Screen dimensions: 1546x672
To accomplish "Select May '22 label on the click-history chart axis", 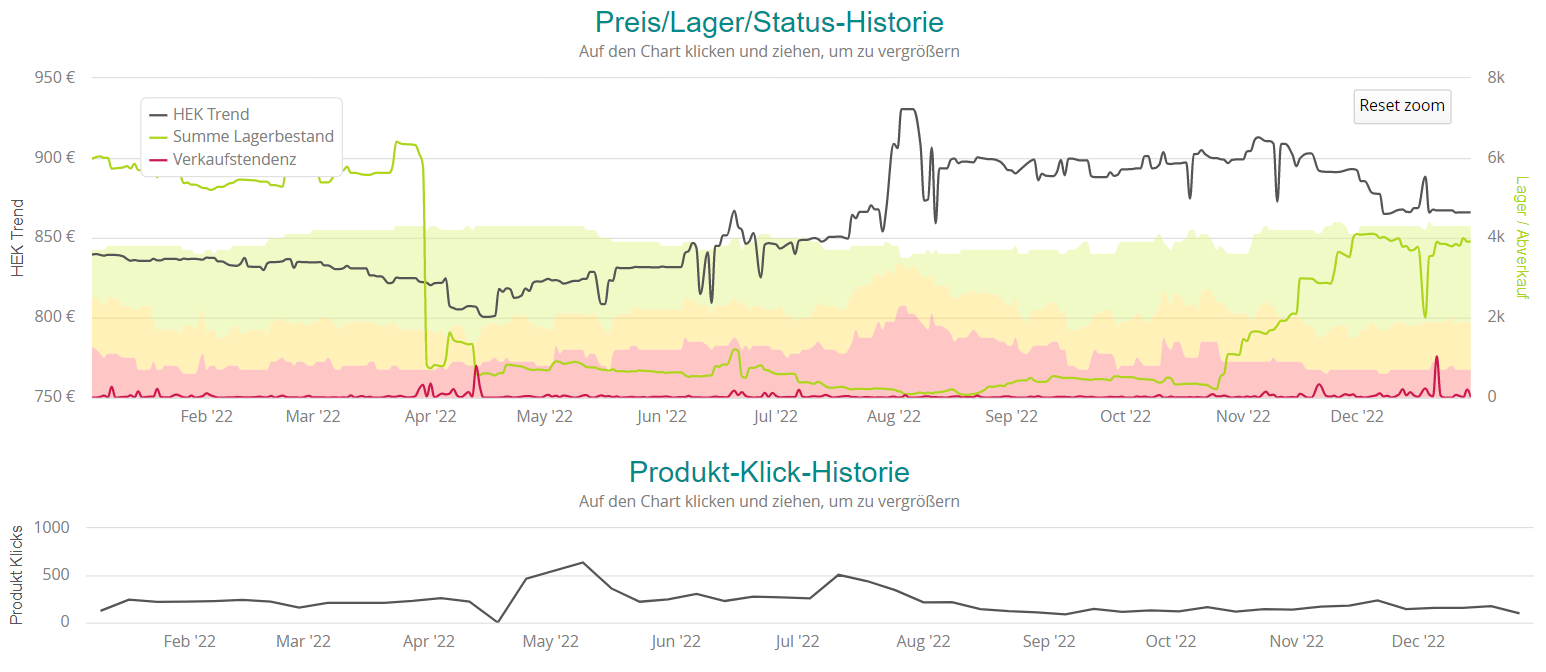I will click(551, 641).
